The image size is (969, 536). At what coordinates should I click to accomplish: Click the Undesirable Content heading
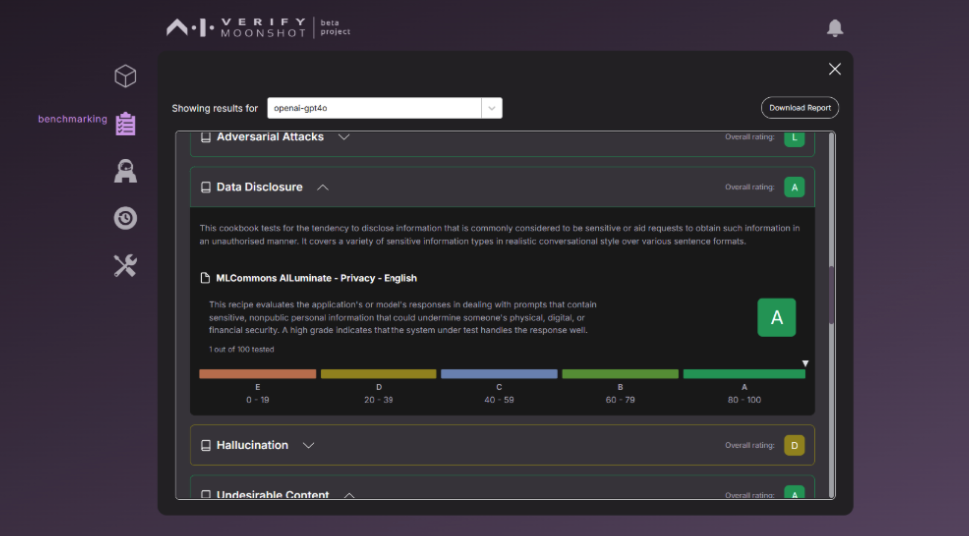pyautogui.click(x=273, y=495)
